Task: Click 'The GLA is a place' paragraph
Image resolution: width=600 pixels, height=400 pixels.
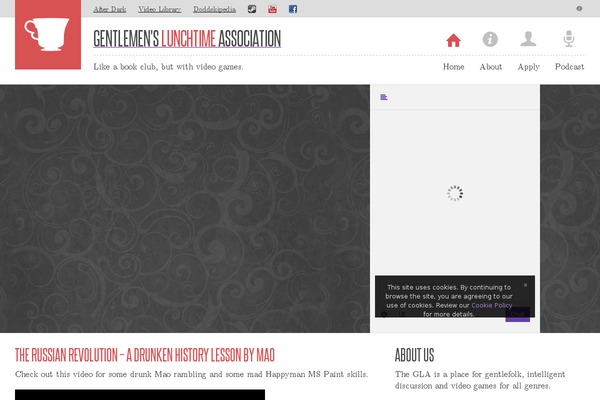Action: 480,380
